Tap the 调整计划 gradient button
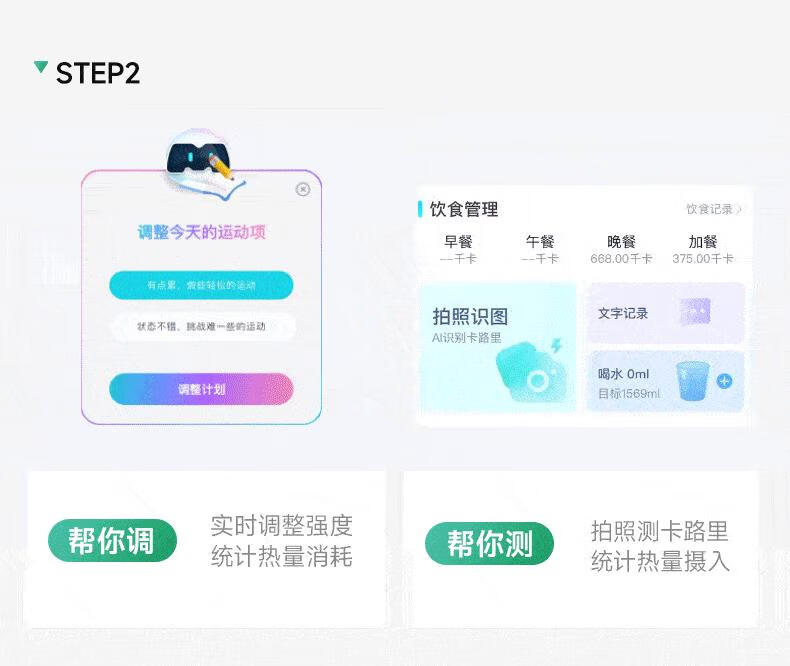The image size is (790, 666). point(201,389)
